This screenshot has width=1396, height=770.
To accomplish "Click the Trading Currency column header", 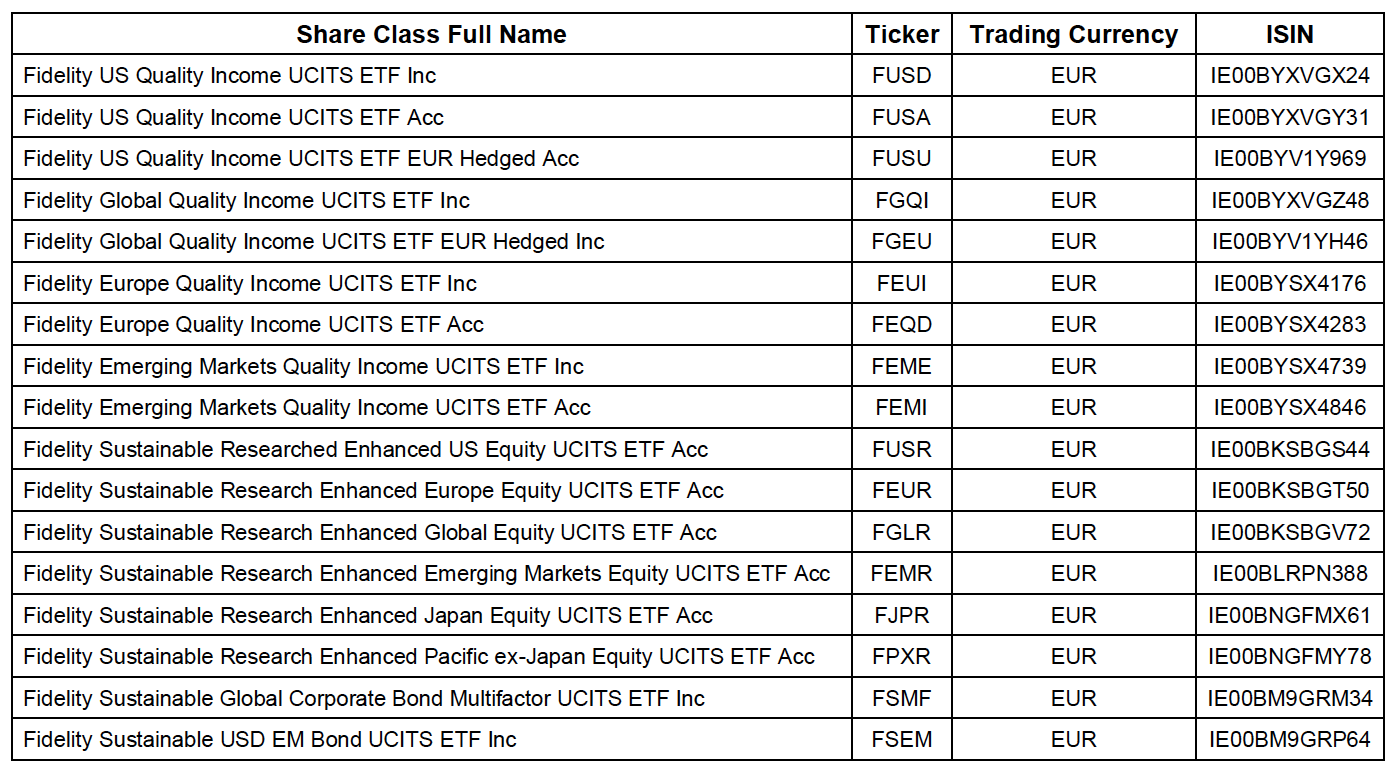I will pyautogui.click(x=1073, y=35).
